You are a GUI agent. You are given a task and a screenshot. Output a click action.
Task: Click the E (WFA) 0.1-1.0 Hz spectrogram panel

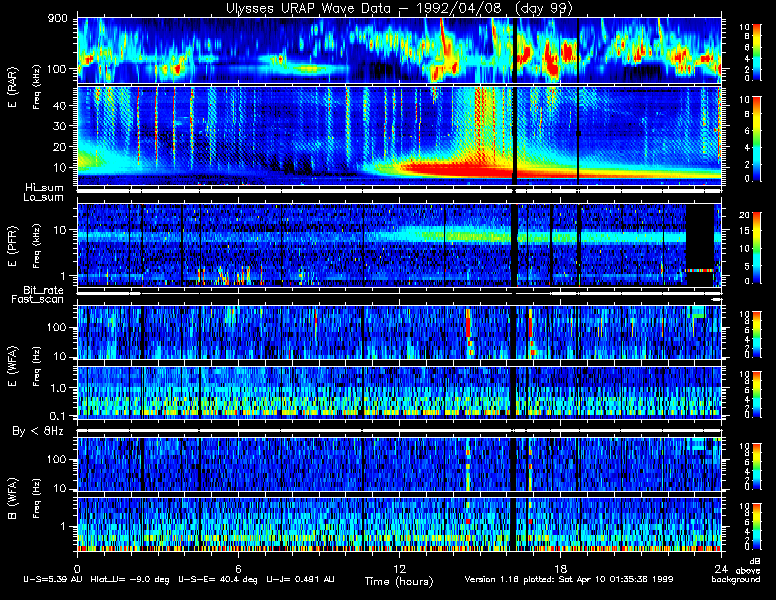tap(399, 392)
